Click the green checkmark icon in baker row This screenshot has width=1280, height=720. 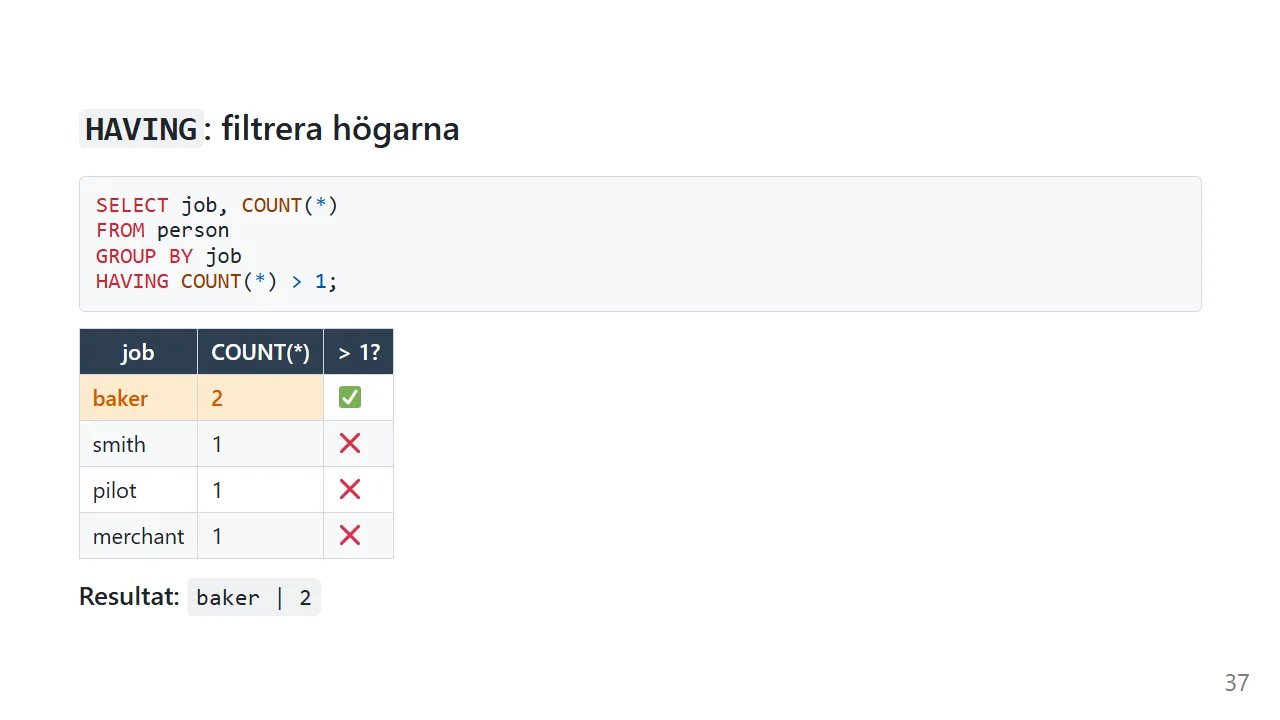[x=350, y=398]
